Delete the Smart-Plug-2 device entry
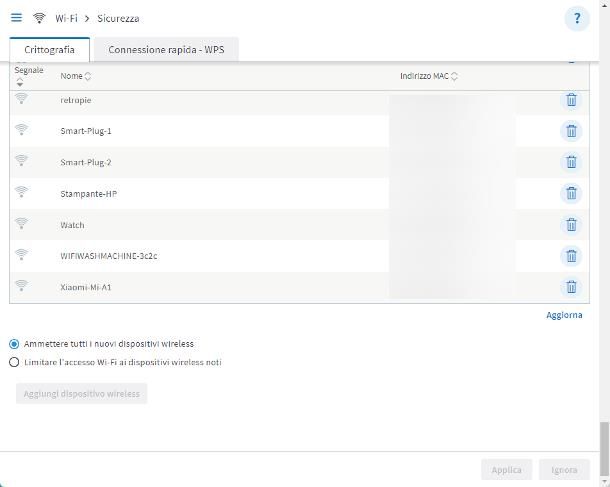 (x=571, y=162)
